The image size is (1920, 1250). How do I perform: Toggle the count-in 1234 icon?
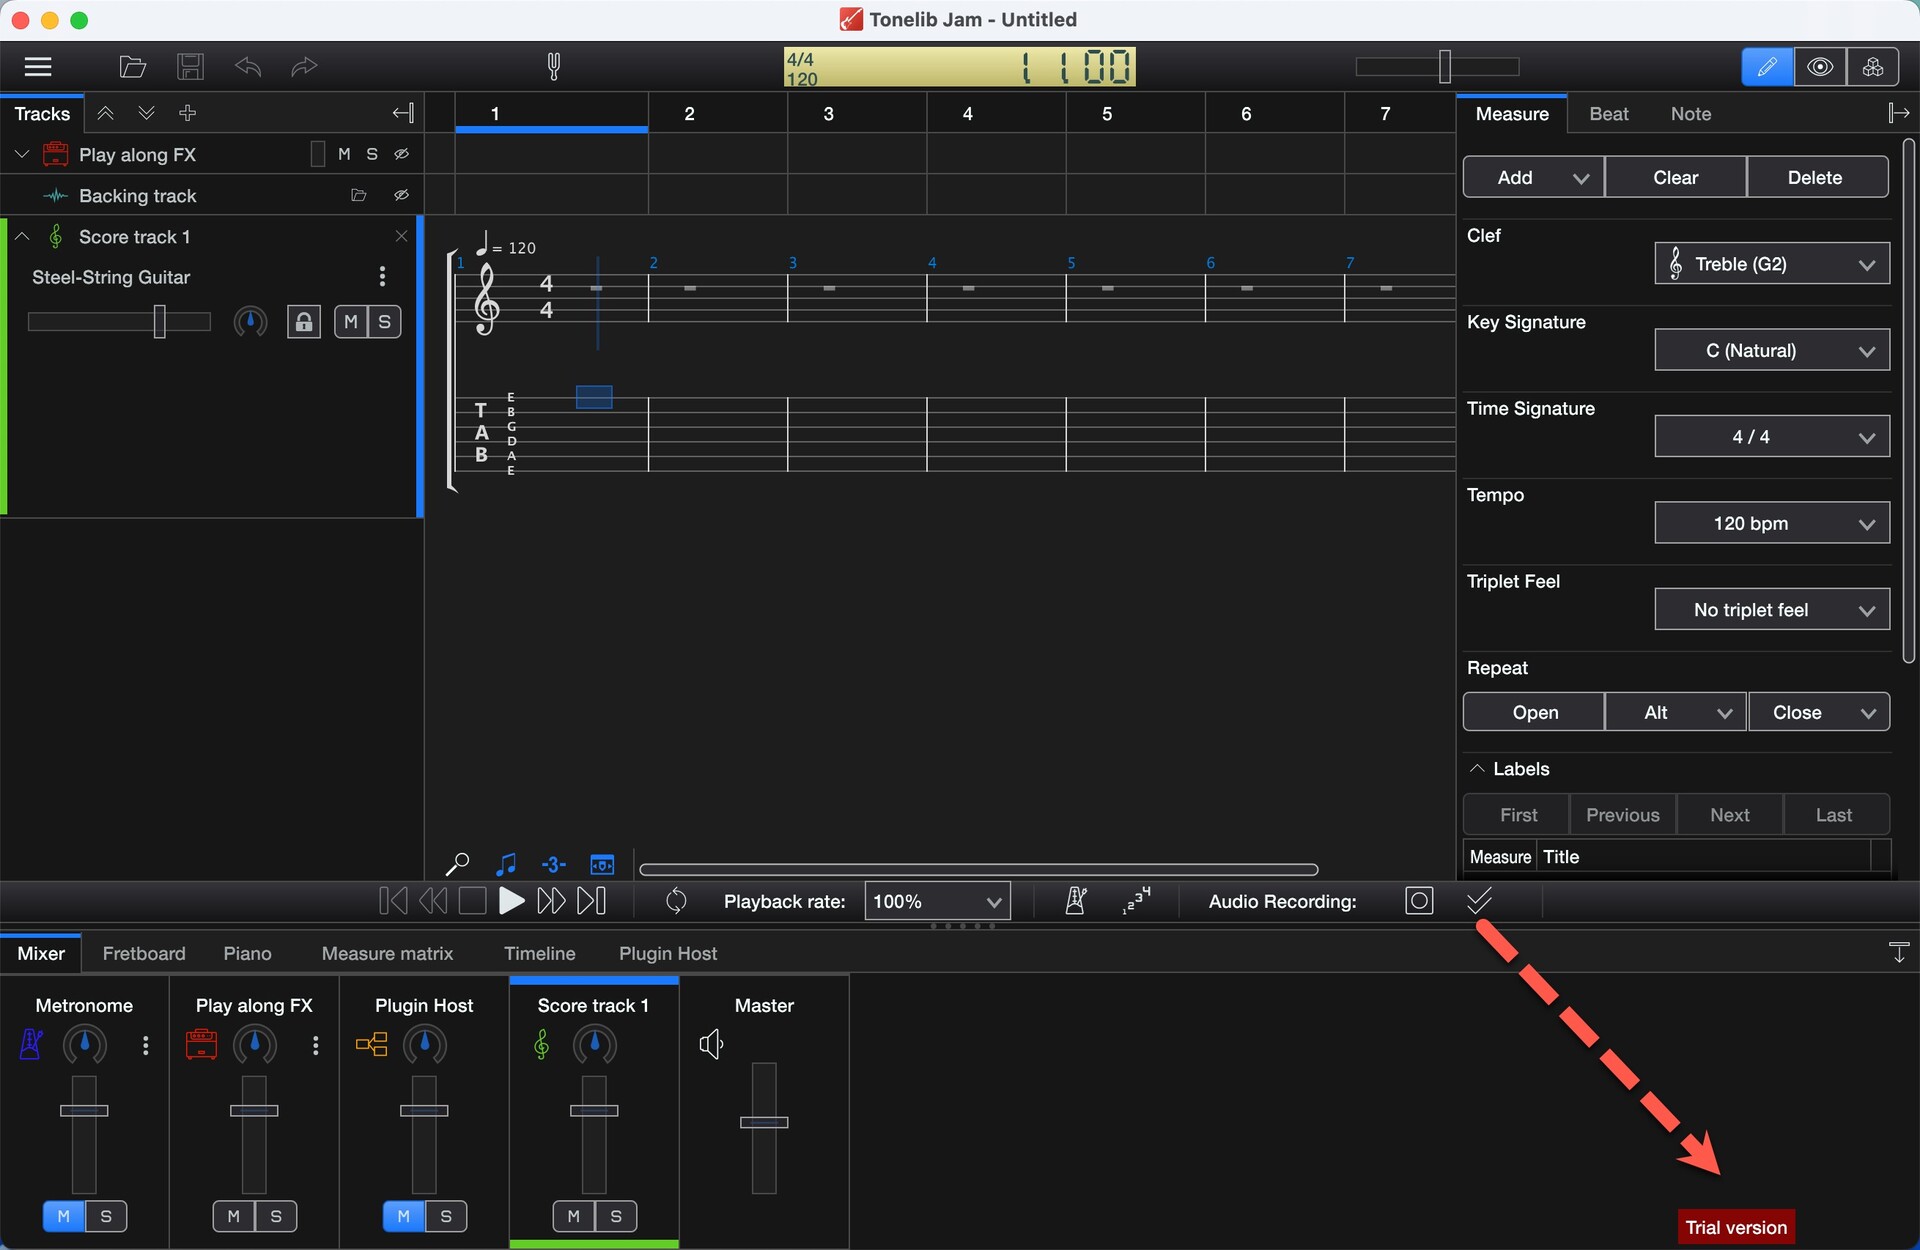[1136, 901]
